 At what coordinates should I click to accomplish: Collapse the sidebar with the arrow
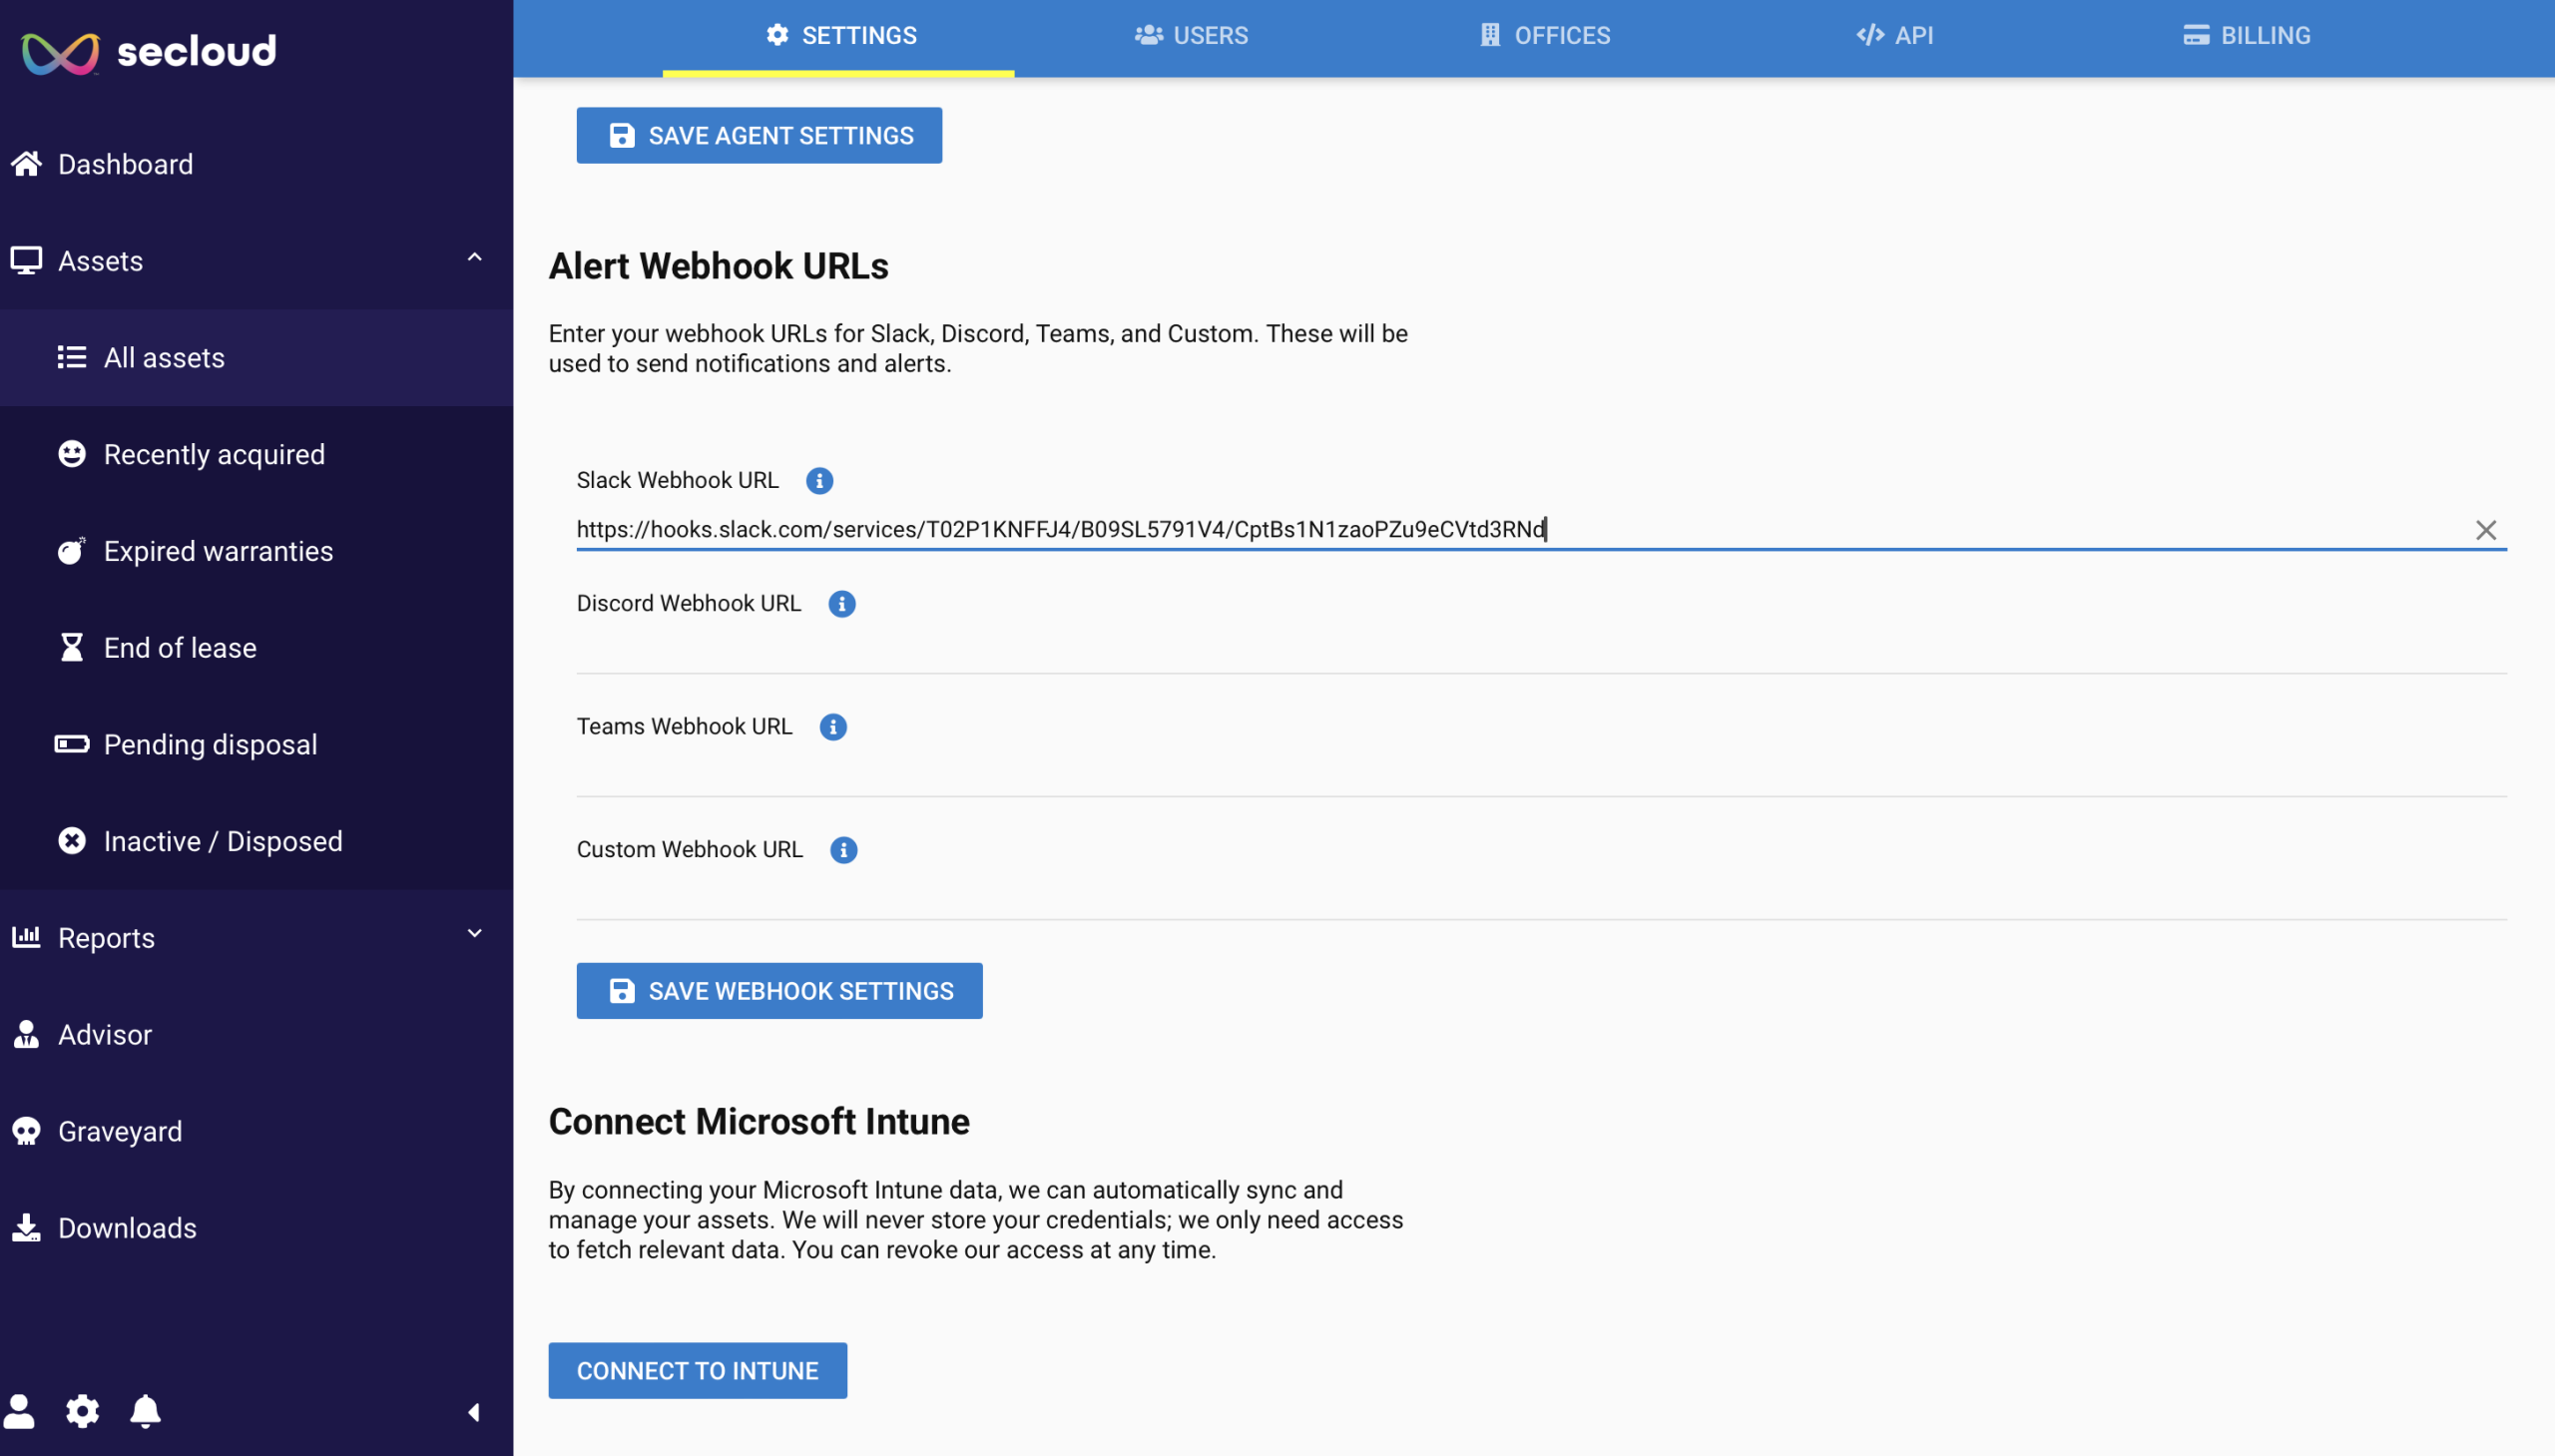(x=474, y=1412)
